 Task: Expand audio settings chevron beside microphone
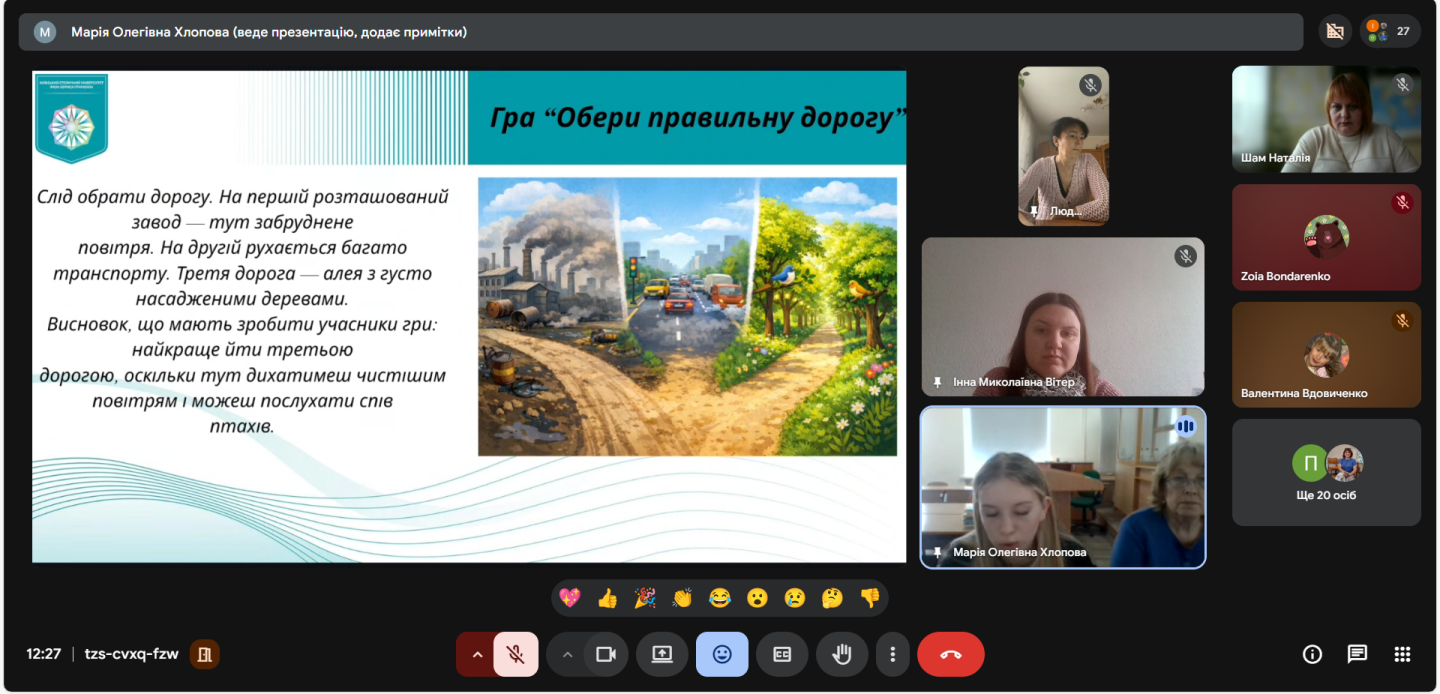477,654
